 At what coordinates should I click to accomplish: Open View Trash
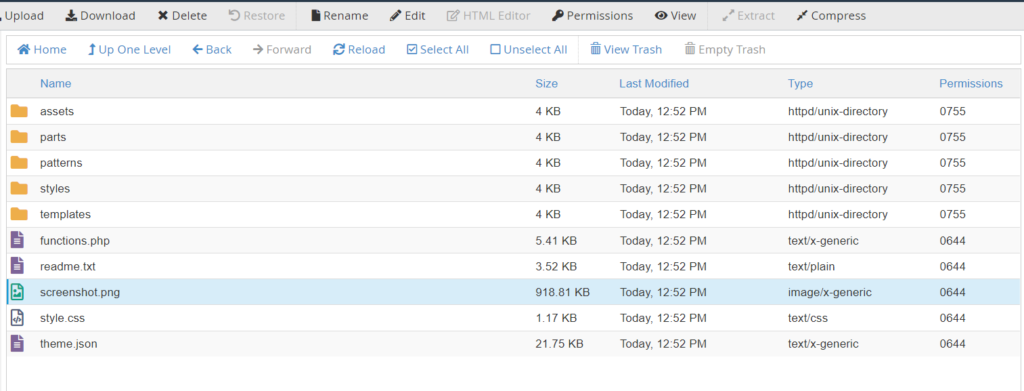pyautogui.click(x=626, y=50)
